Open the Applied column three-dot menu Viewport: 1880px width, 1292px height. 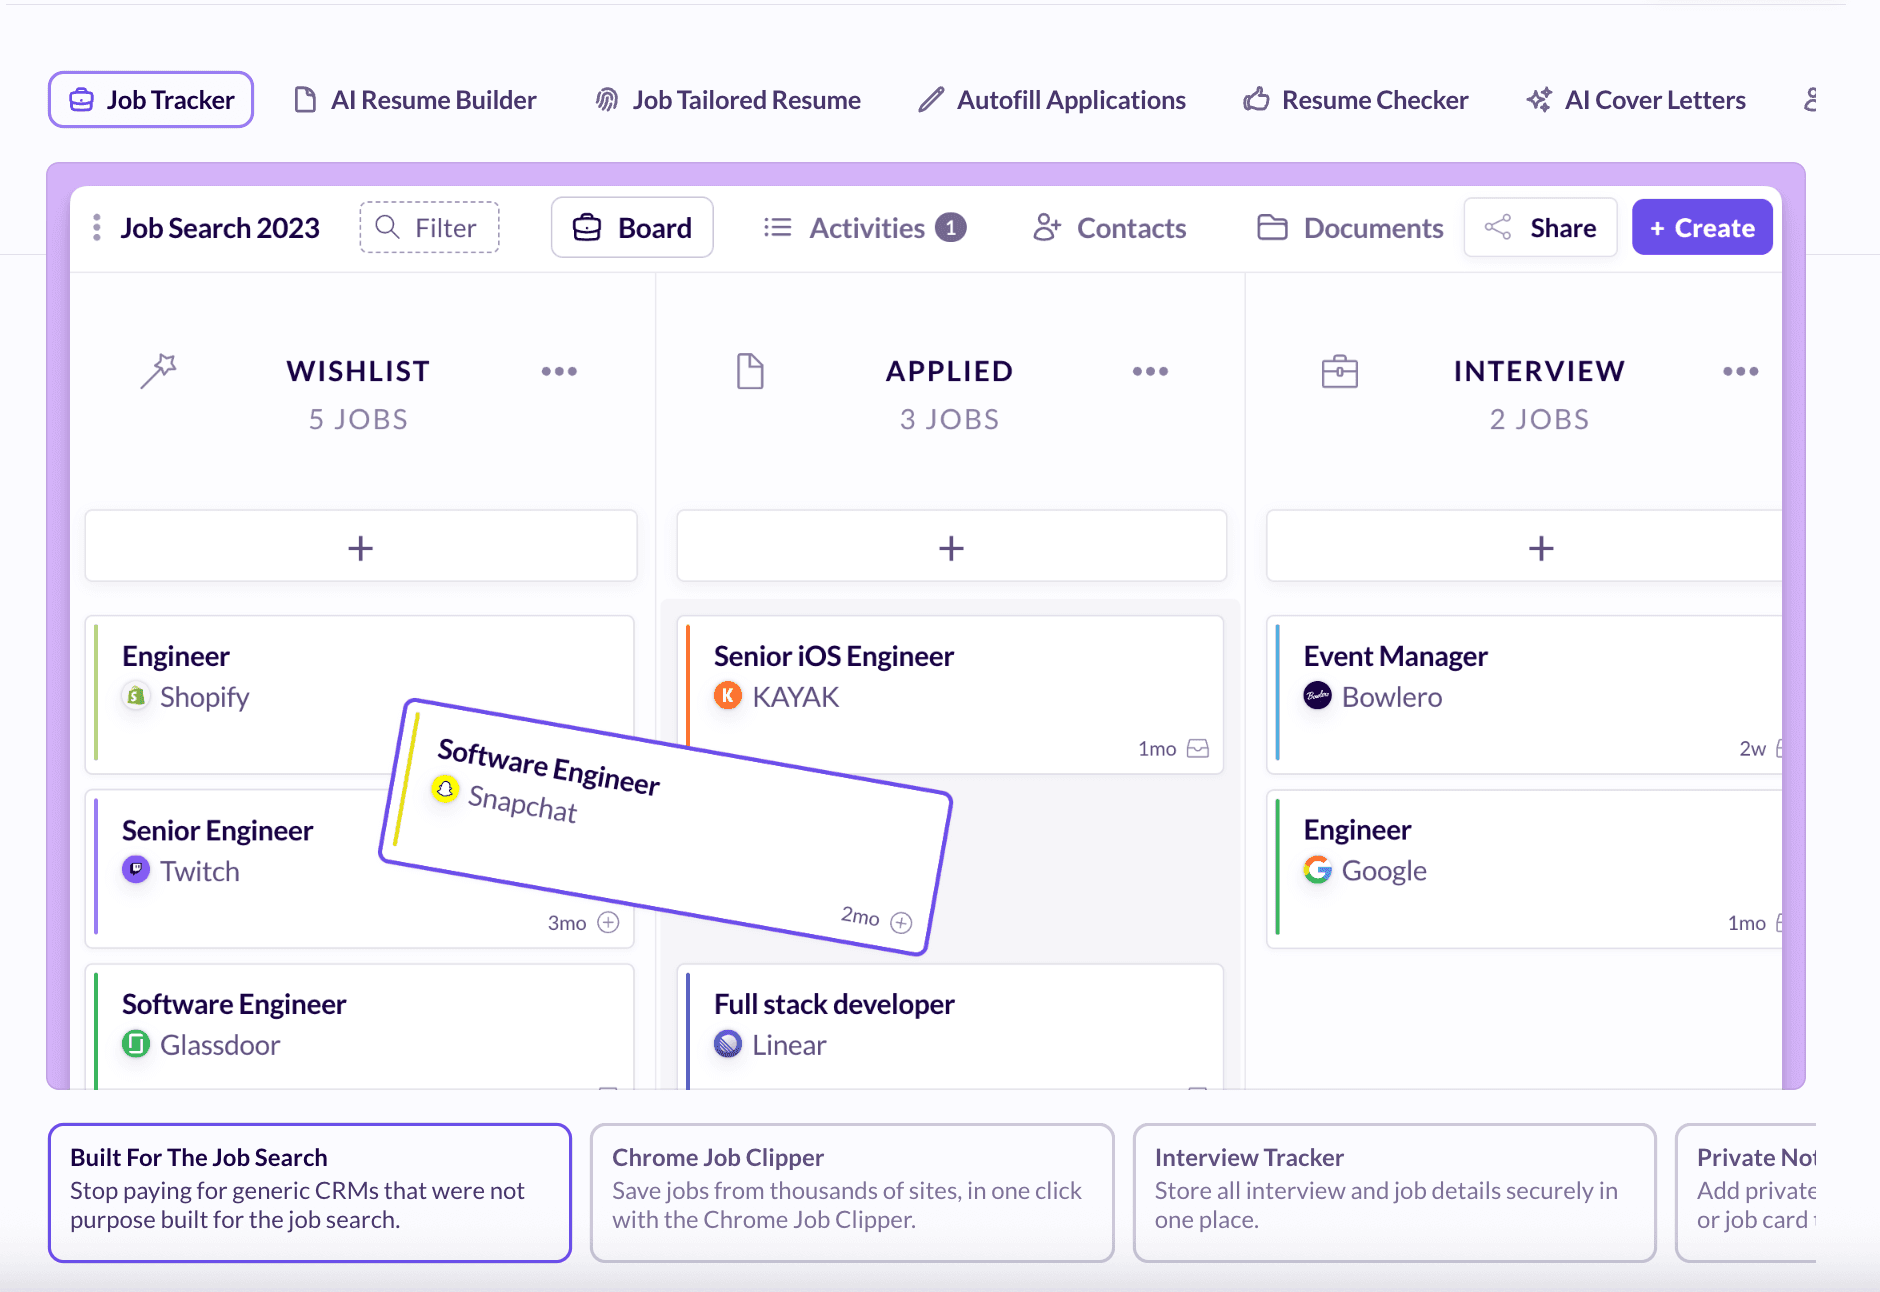coord(1150,371)
